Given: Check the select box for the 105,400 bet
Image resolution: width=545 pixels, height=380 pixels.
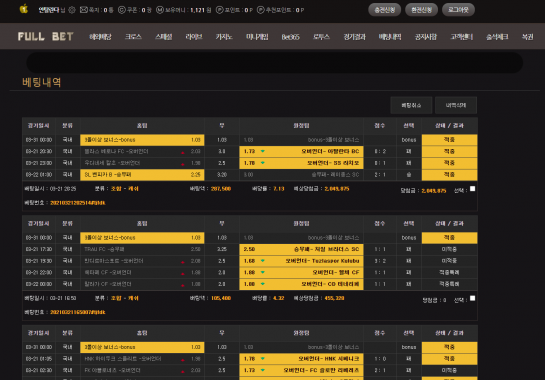Looking at the screenshot, I should pyautogui.click(x=472, y=298).
